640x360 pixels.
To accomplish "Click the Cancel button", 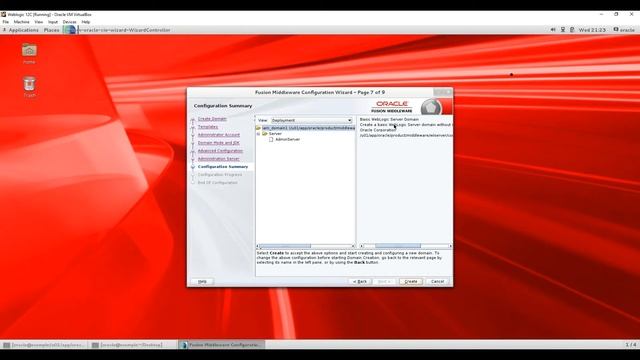I will (x=437, y=282).
